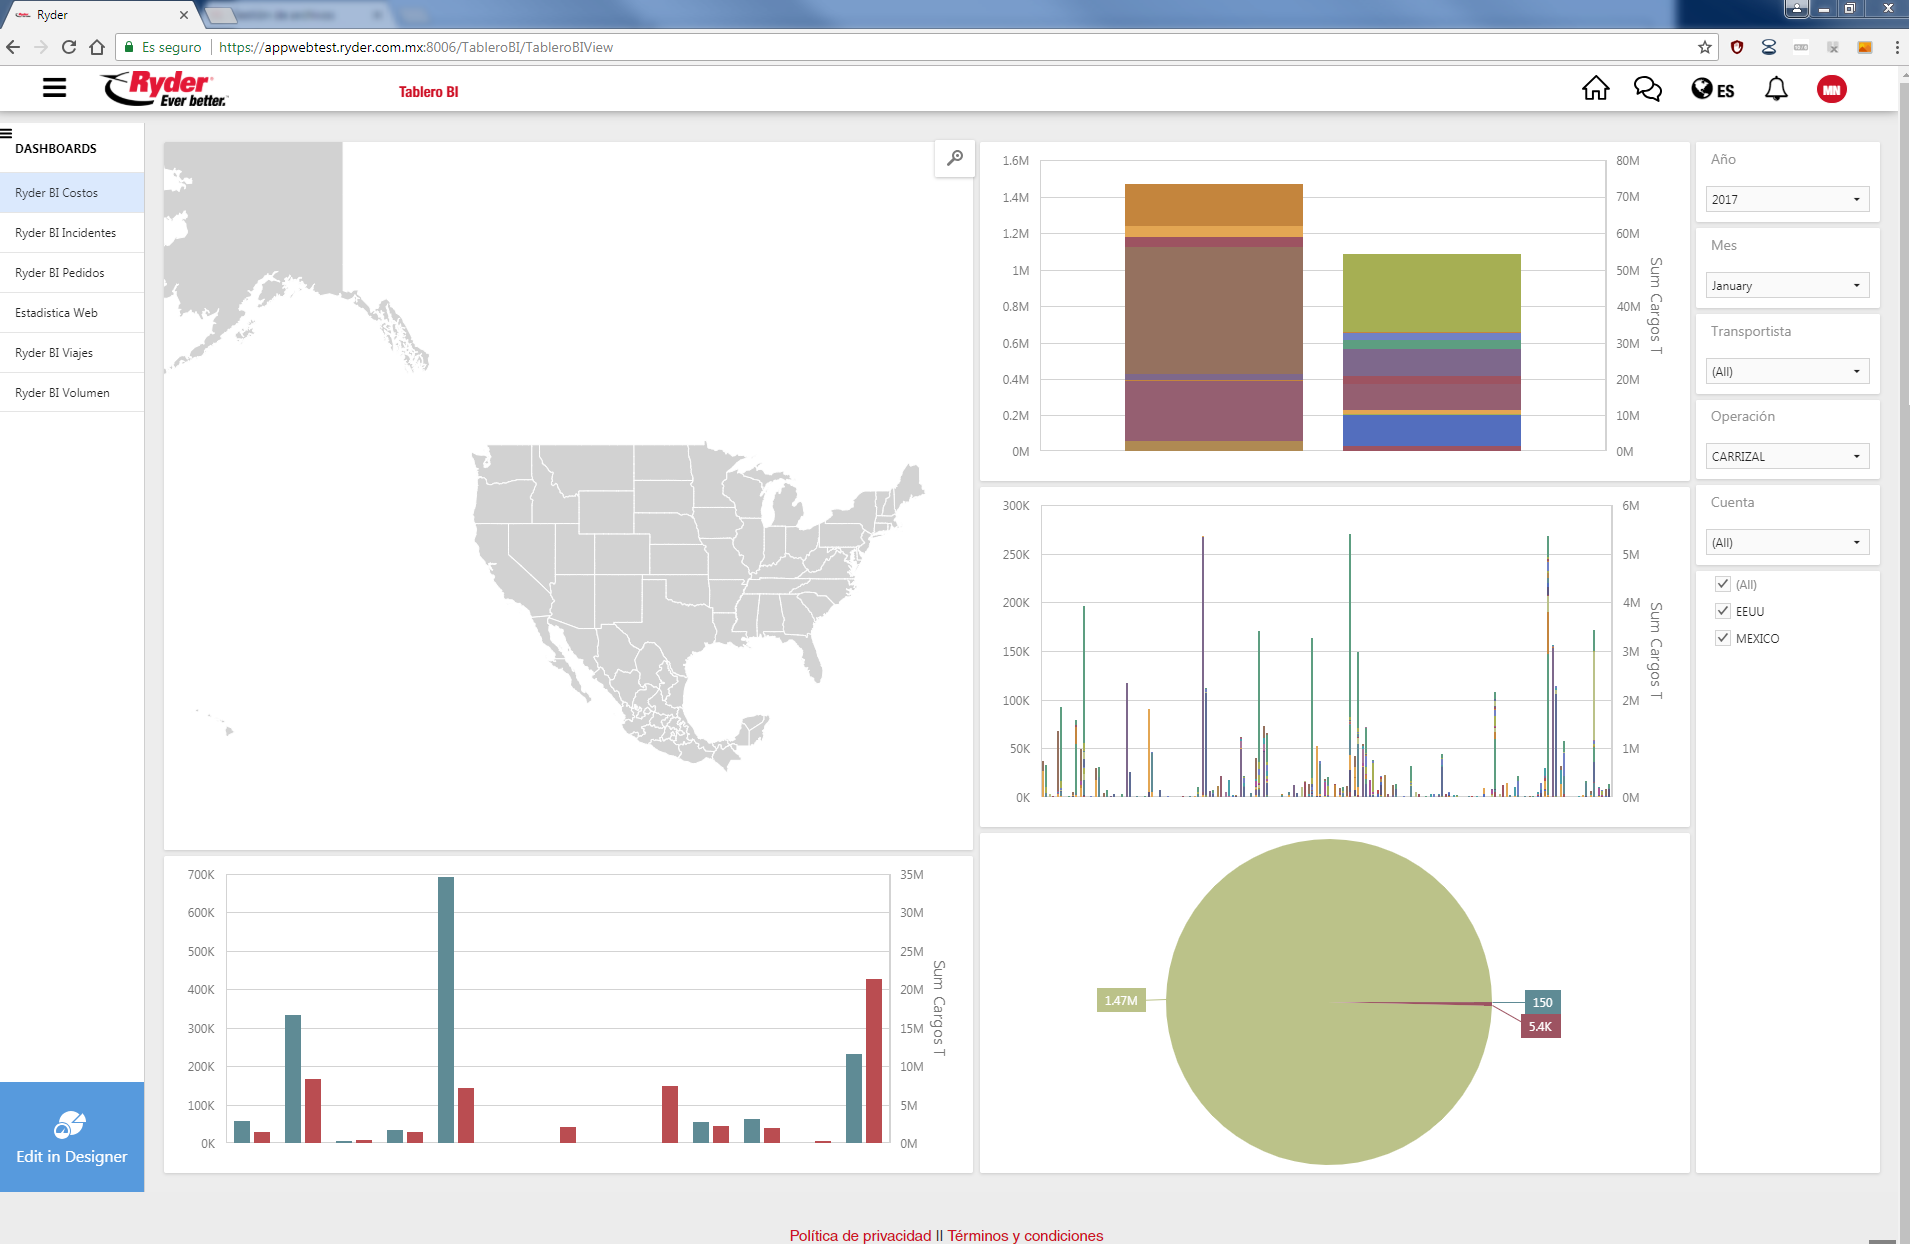
Task: Click the map search magnifier icon
Action: point(955,158)
